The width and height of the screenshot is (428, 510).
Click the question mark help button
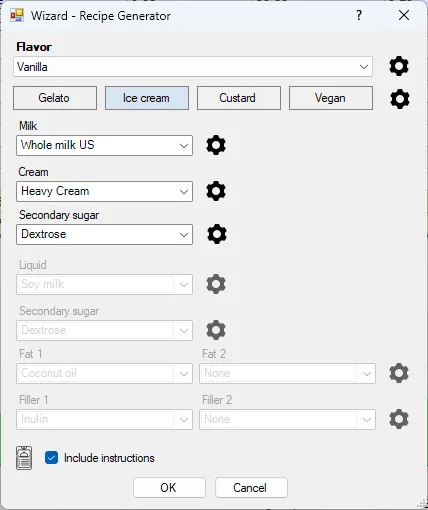[359, 15]
